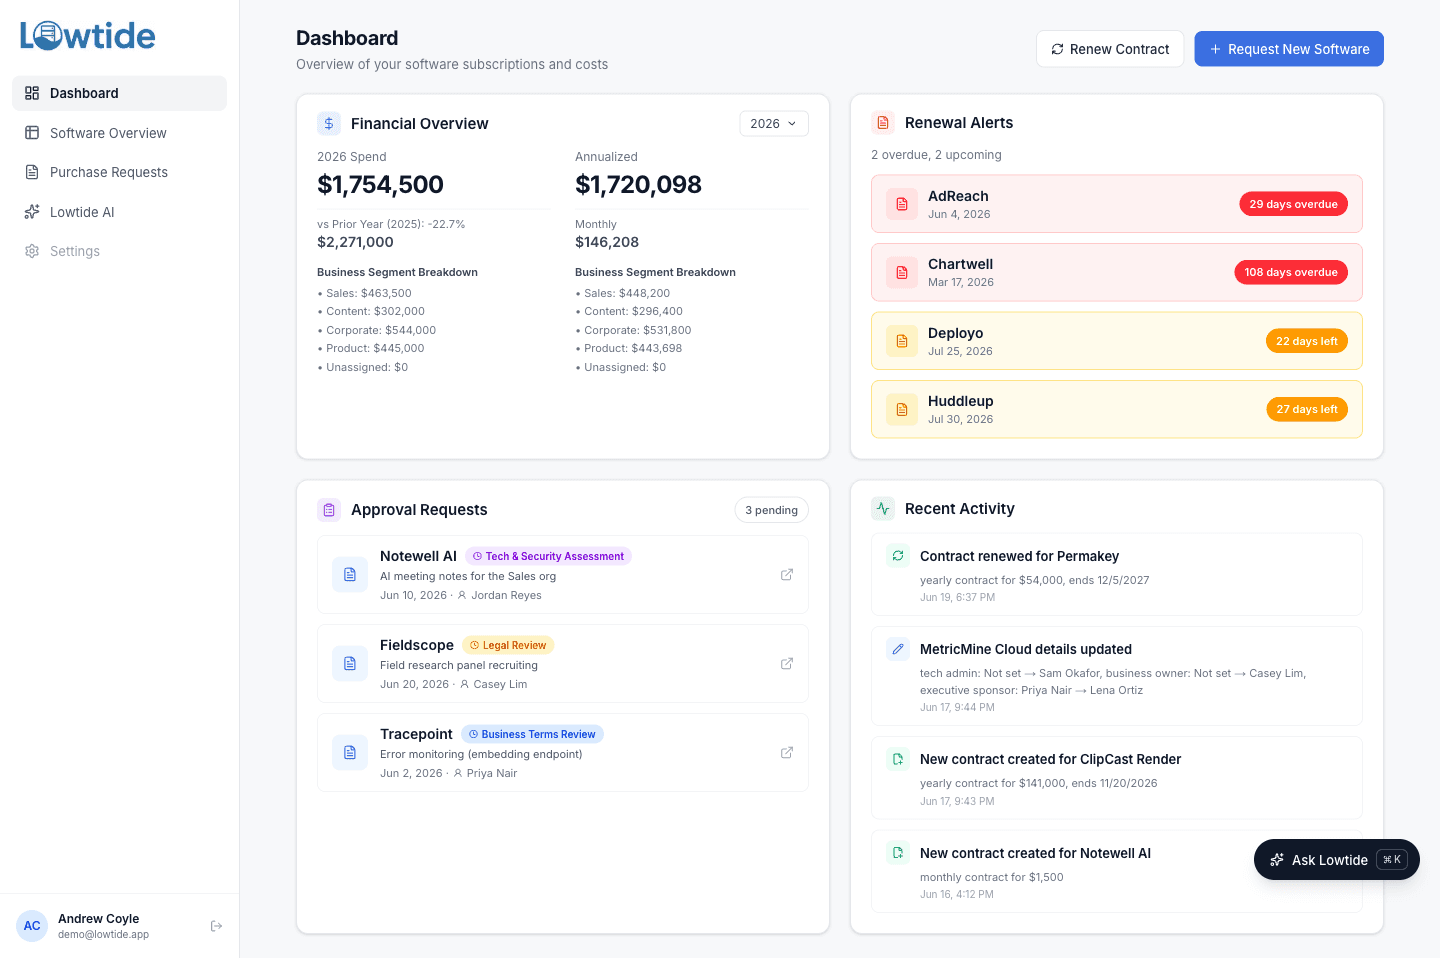Click the Recent Activity pulse icon
Screen dimensions: 1440x958
pos(883,508)
